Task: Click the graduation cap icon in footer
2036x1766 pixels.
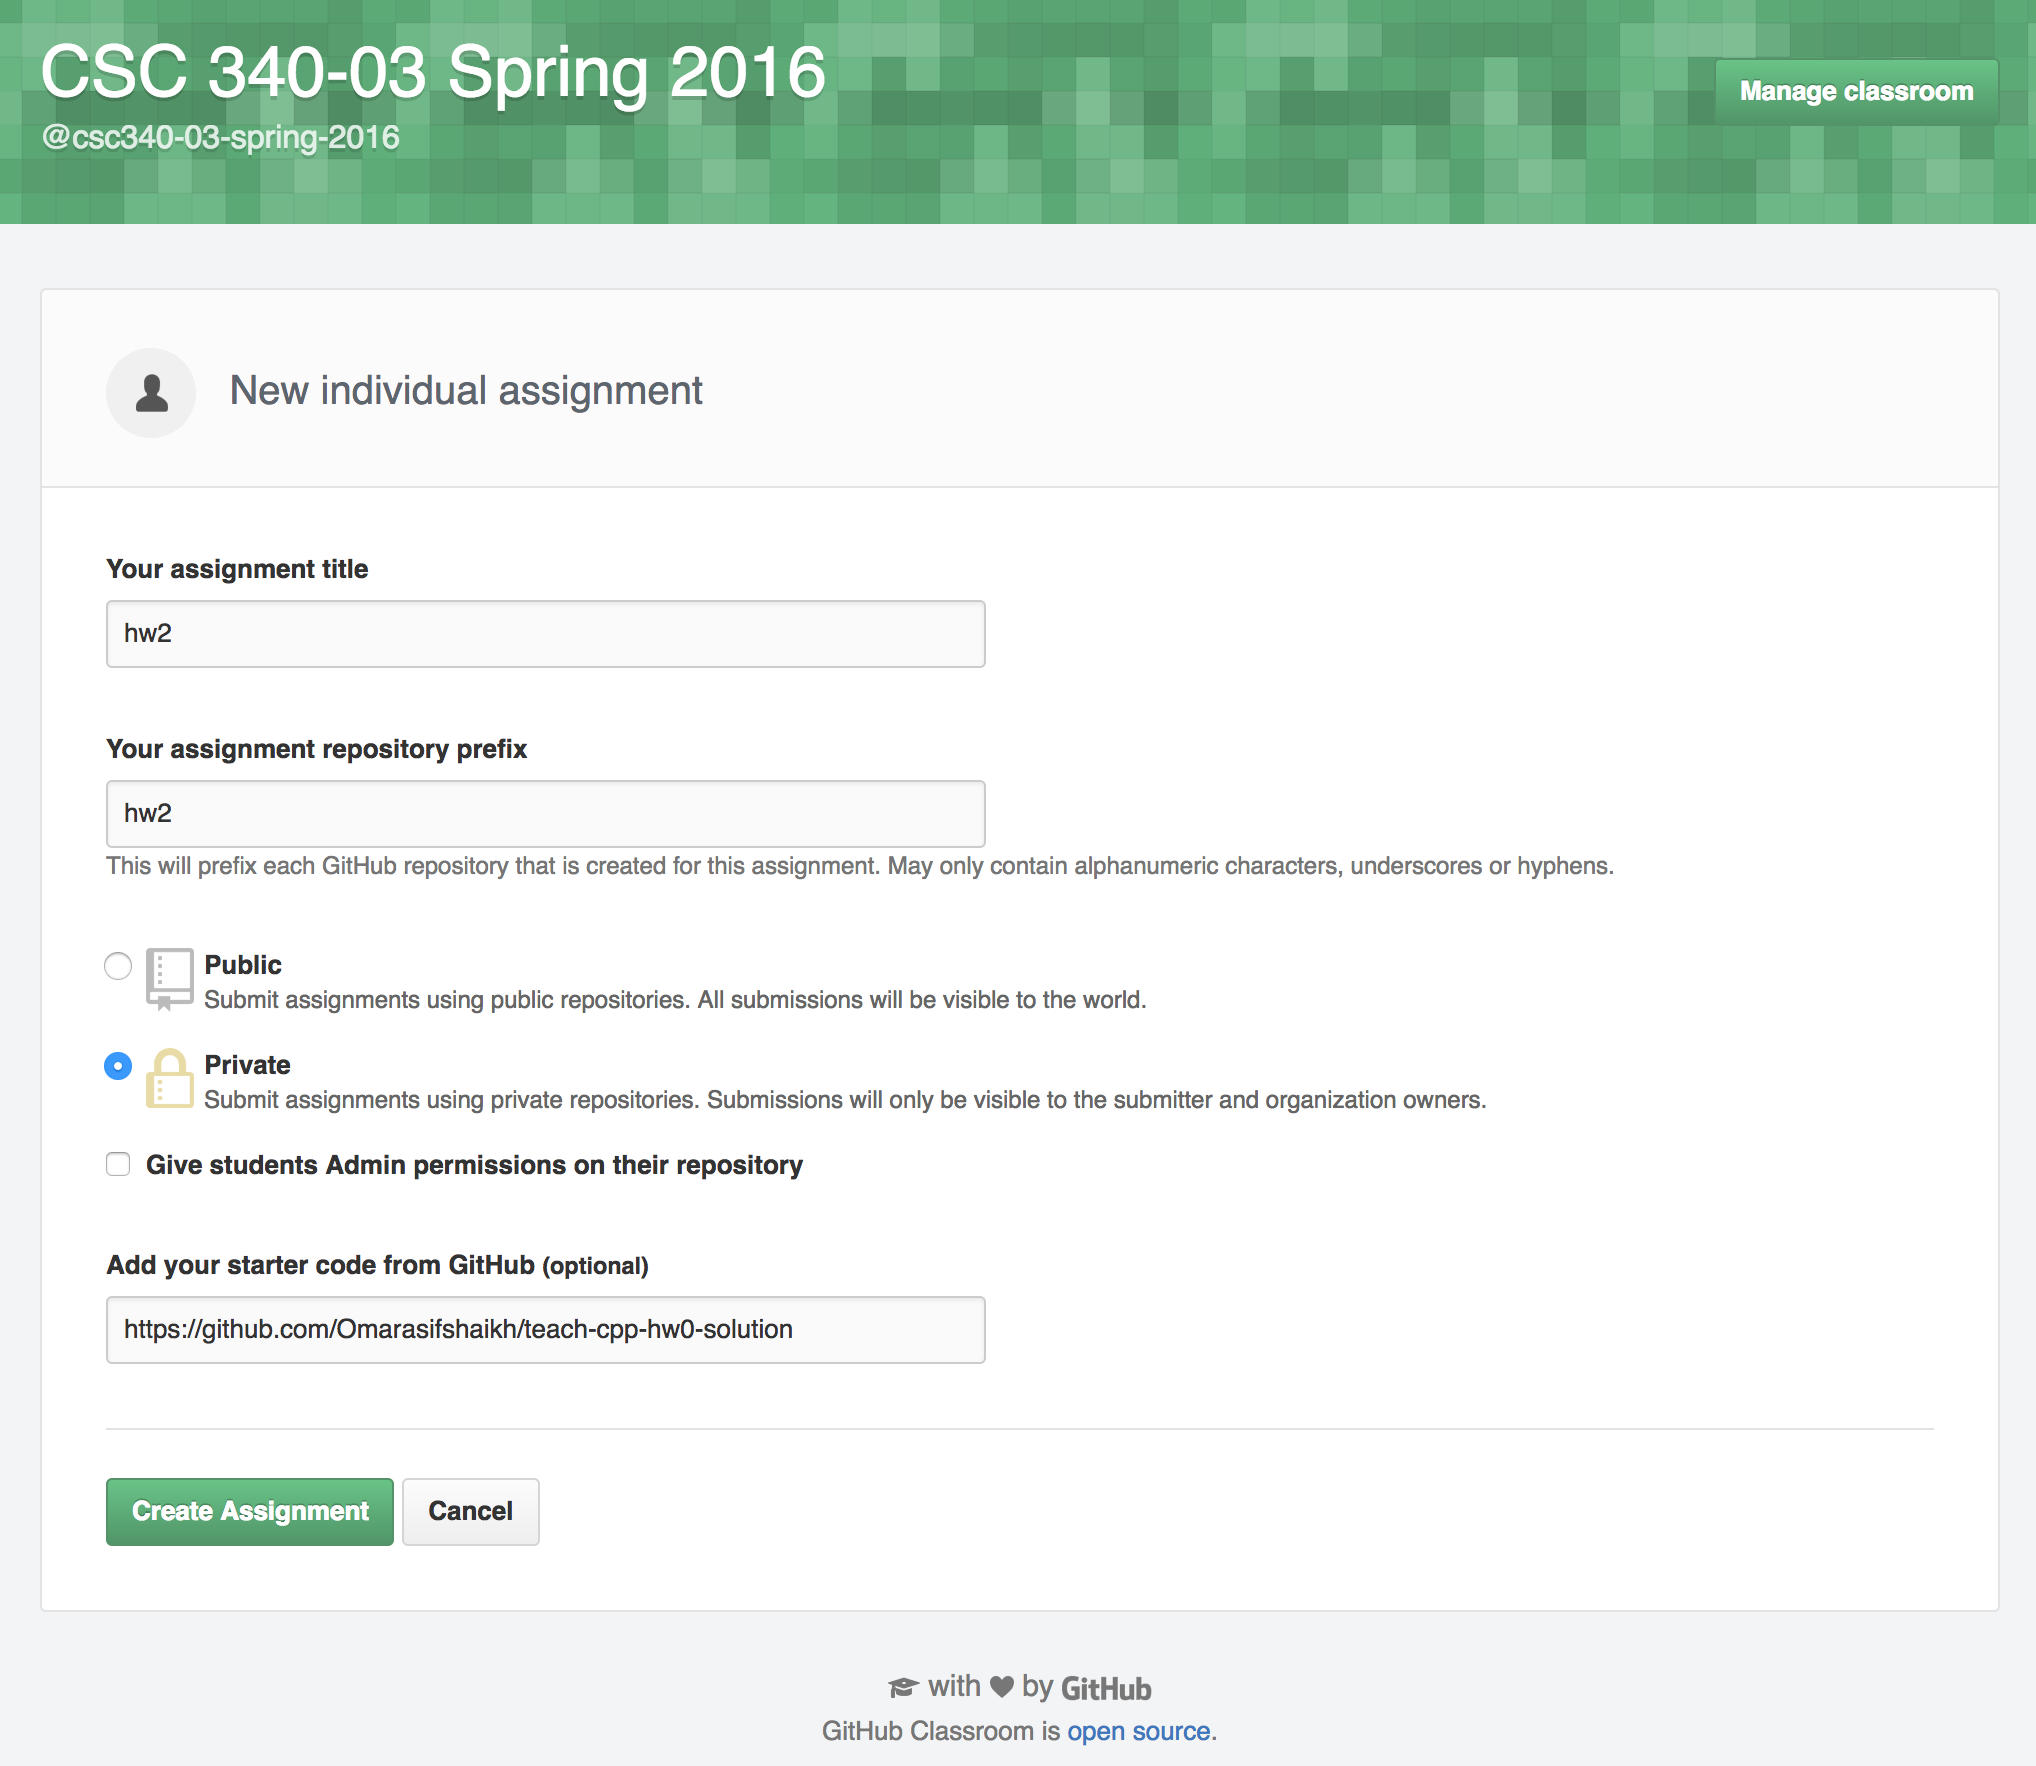Action: point(903,1688)
